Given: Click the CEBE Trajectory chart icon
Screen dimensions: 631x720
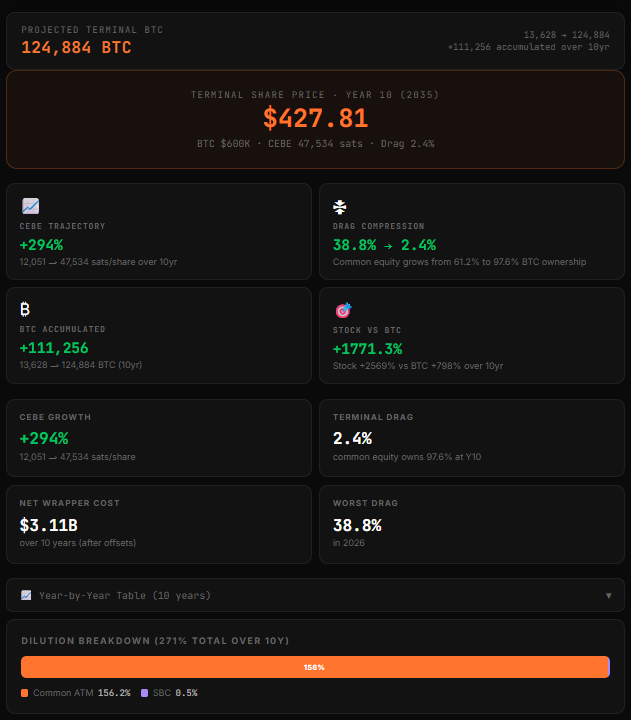Looking at the screenshot, I should 30,206.
